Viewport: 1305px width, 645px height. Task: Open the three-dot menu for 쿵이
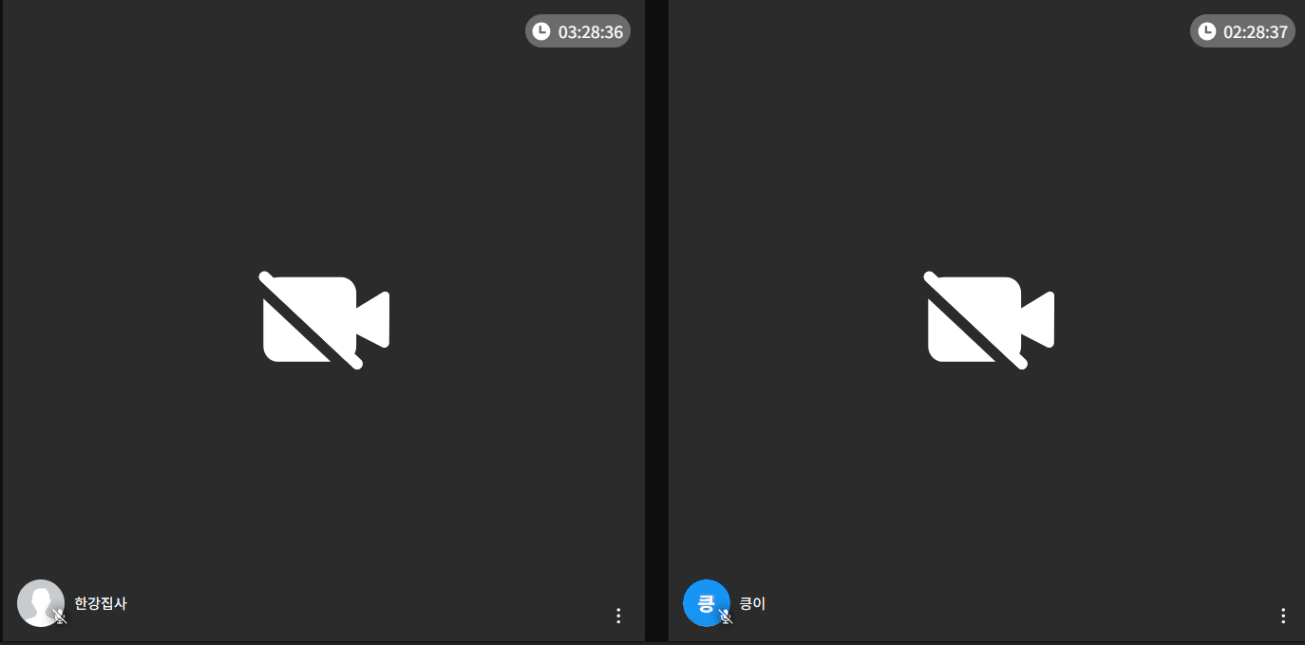click(x=1283, y=616)
